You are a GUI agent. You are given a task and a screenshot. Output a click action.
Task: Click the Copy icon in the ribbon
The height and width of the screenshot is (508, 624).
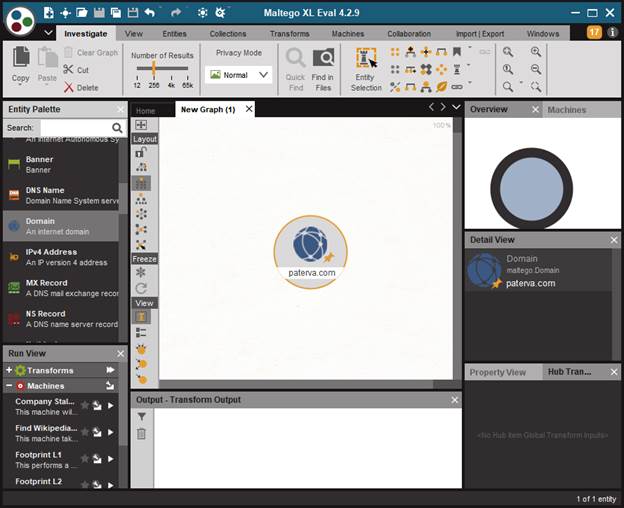(x=21, y=57)
